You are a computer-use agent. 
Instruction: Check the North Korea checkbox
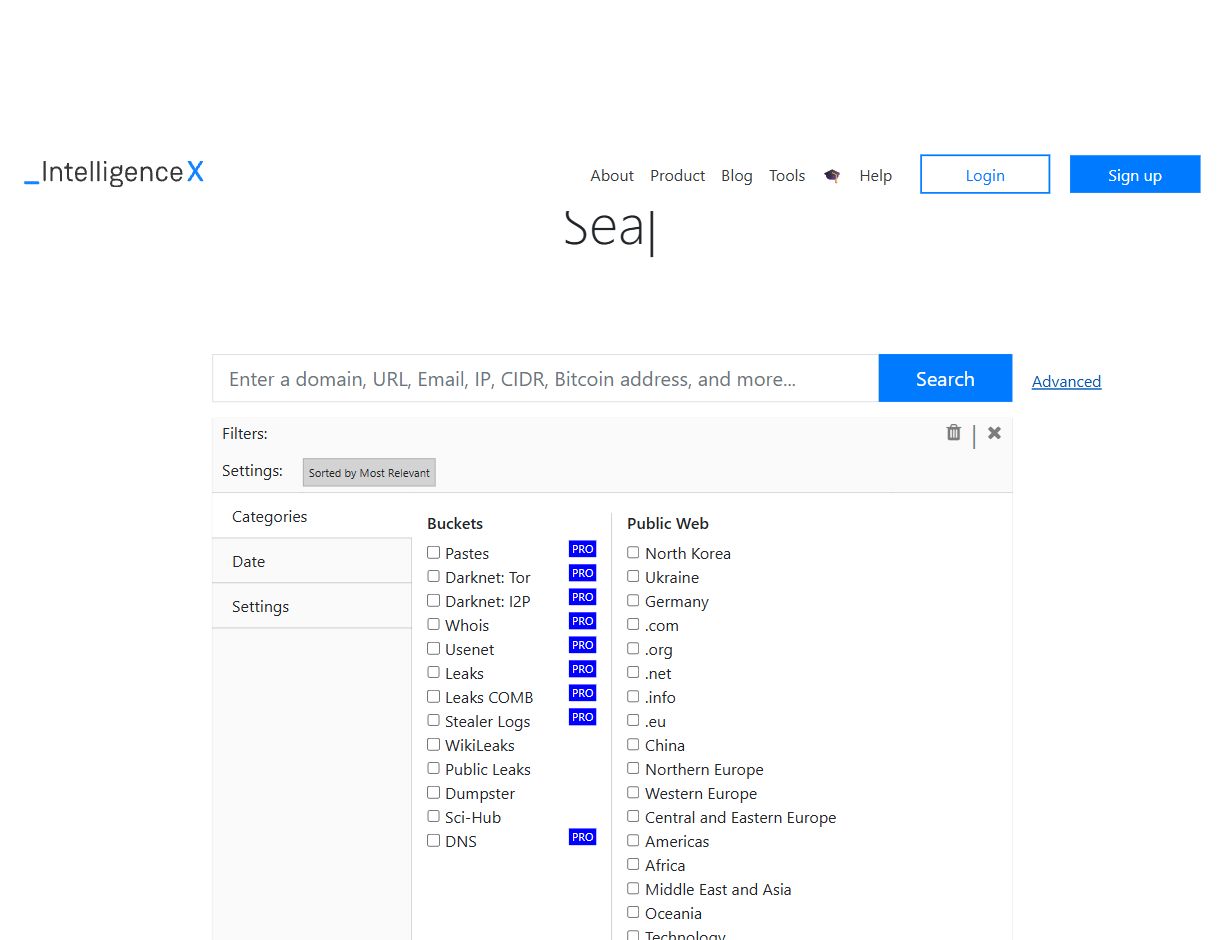click(x=633, y=552)
